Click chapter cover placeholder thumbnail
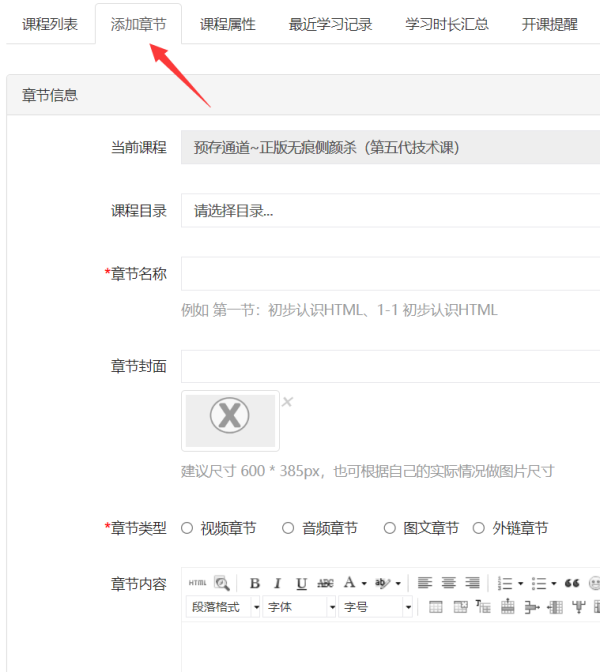This screenshot has height=672, width=600. coord(230,420)
